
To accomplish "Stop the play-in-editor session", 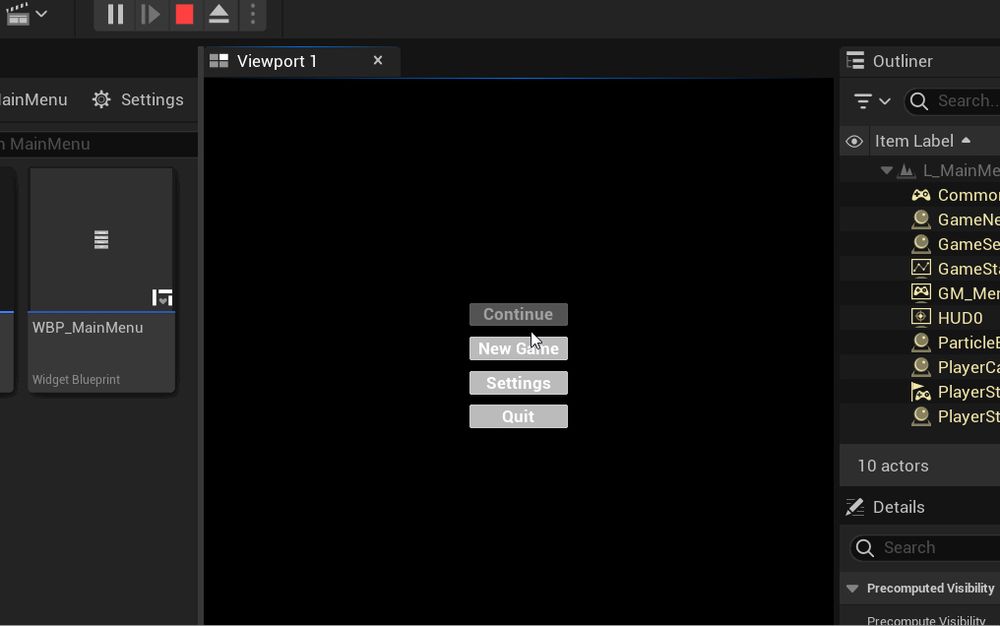I will point(184,15).
